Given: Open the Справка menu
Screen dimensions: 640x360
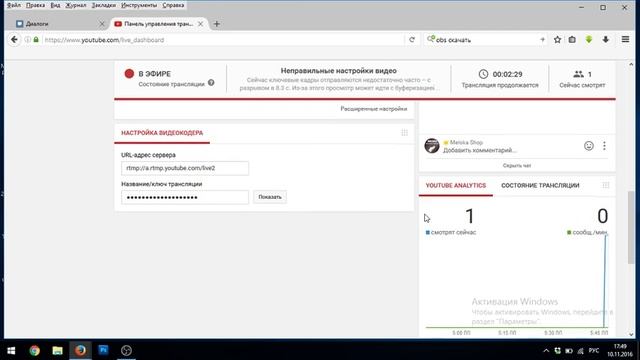Looking at the screenshot, I should pyautogui.click(x=173, y=5).
